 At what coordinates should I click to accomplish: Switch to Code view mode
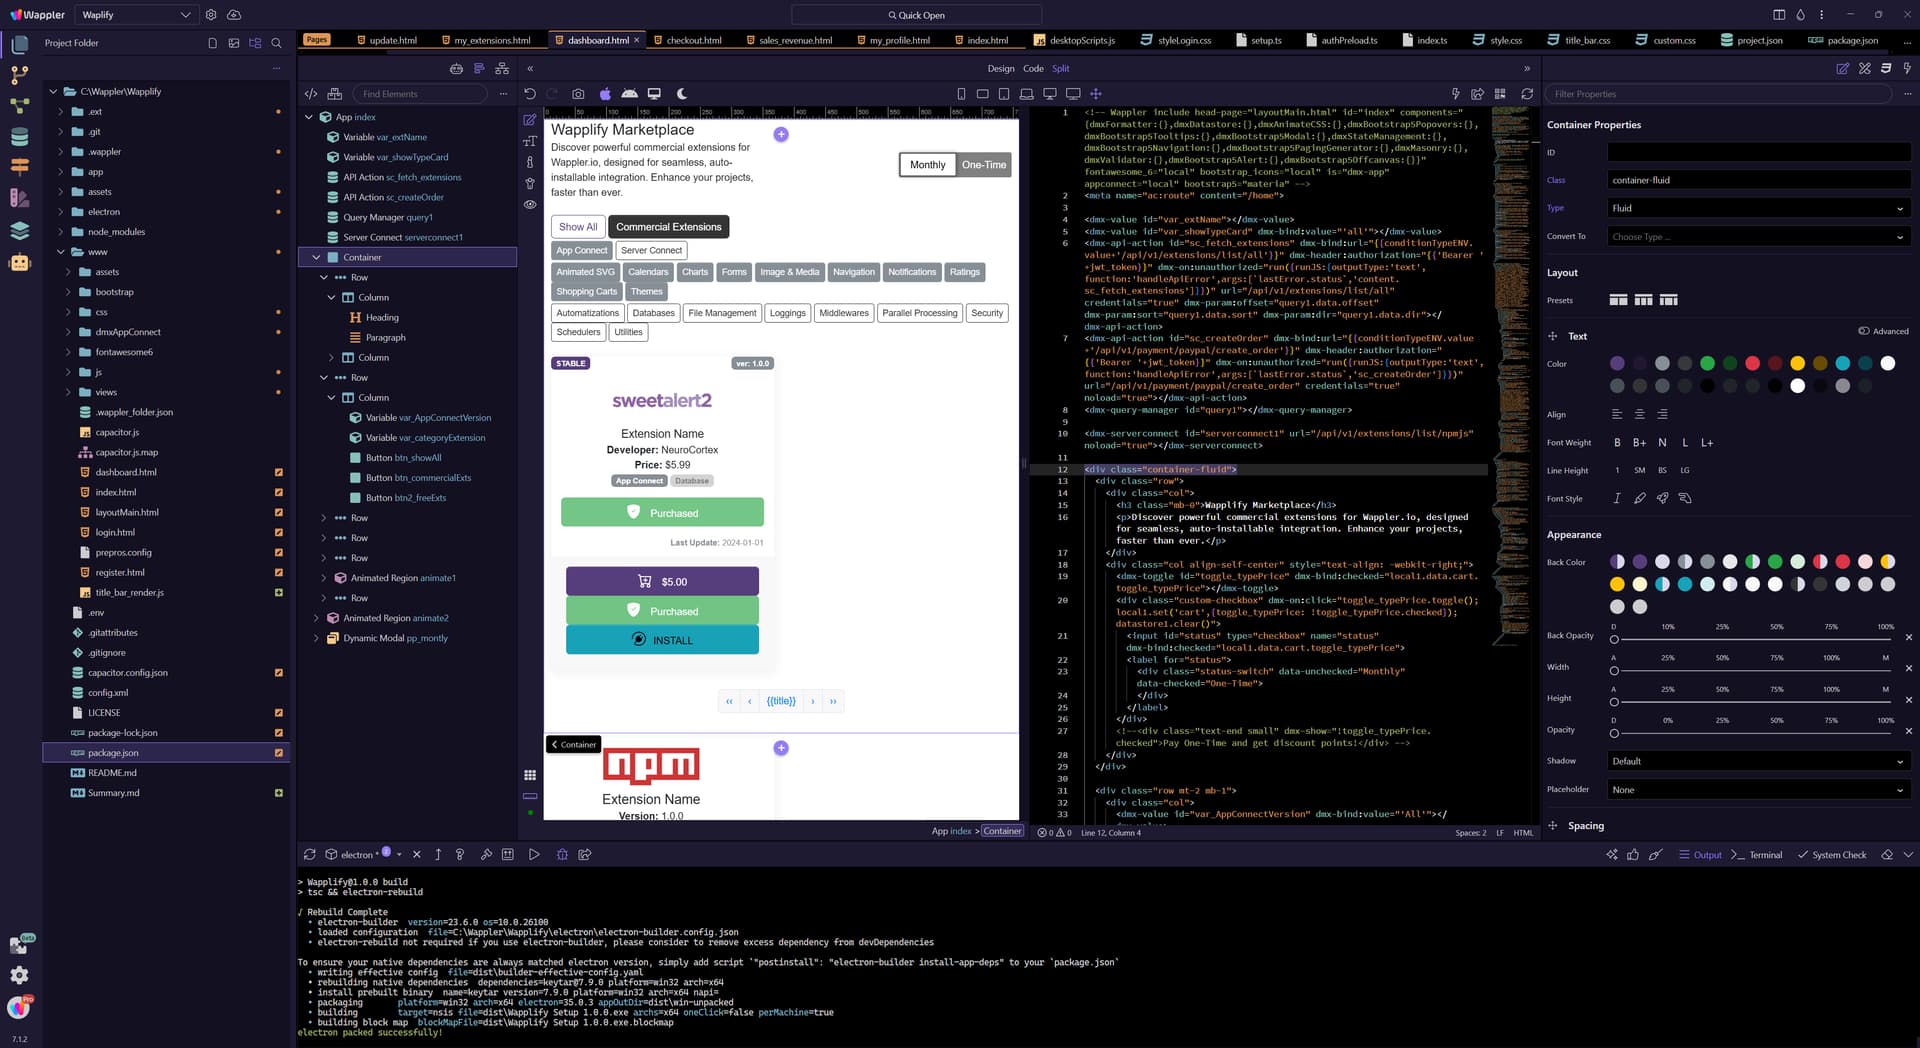[x=1033, y=68]
